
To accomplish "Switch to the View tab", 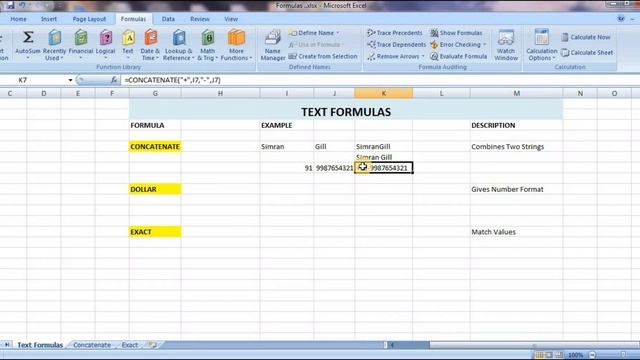I will (x=231, y=19).
